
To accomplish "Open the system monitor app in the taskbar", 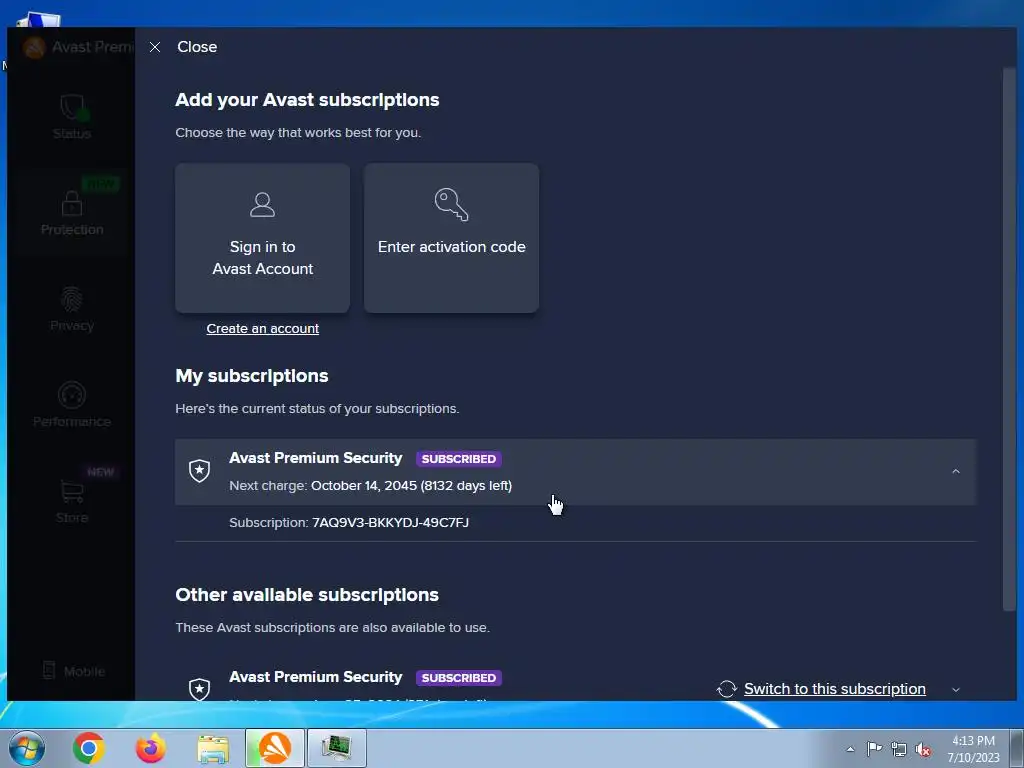I will point(337,748).
